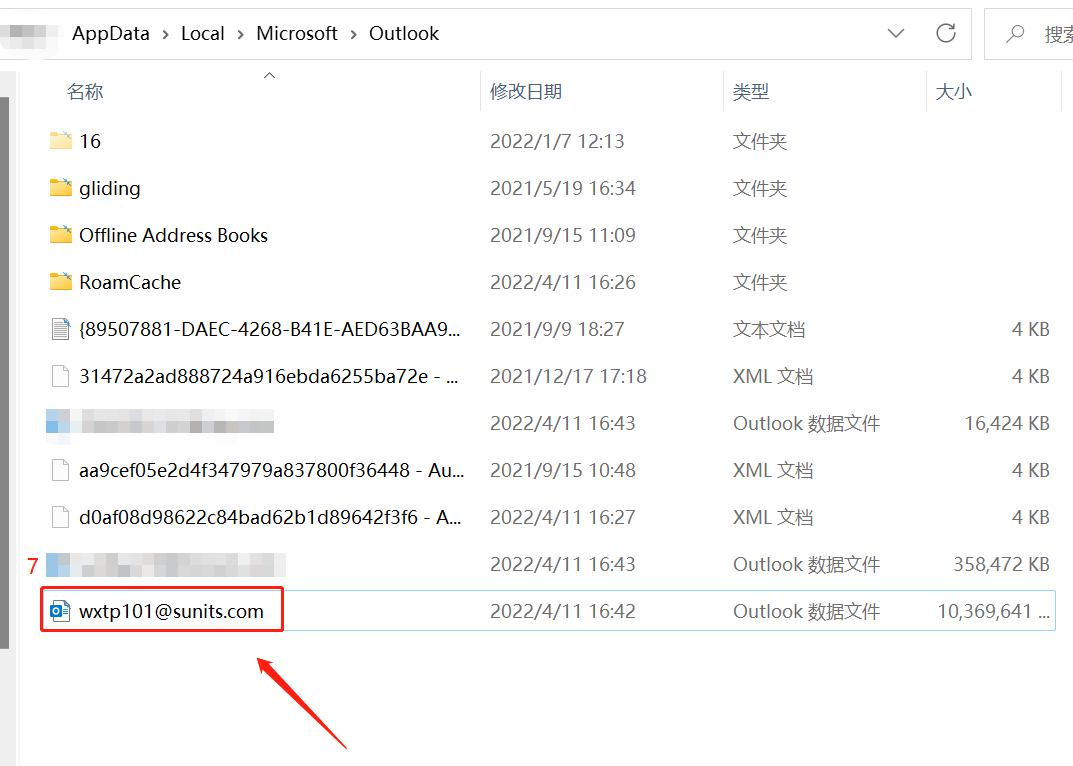Select the Offline Address Books name
This screenshot has height=766, width=1073.
click(x=173, y=235)
